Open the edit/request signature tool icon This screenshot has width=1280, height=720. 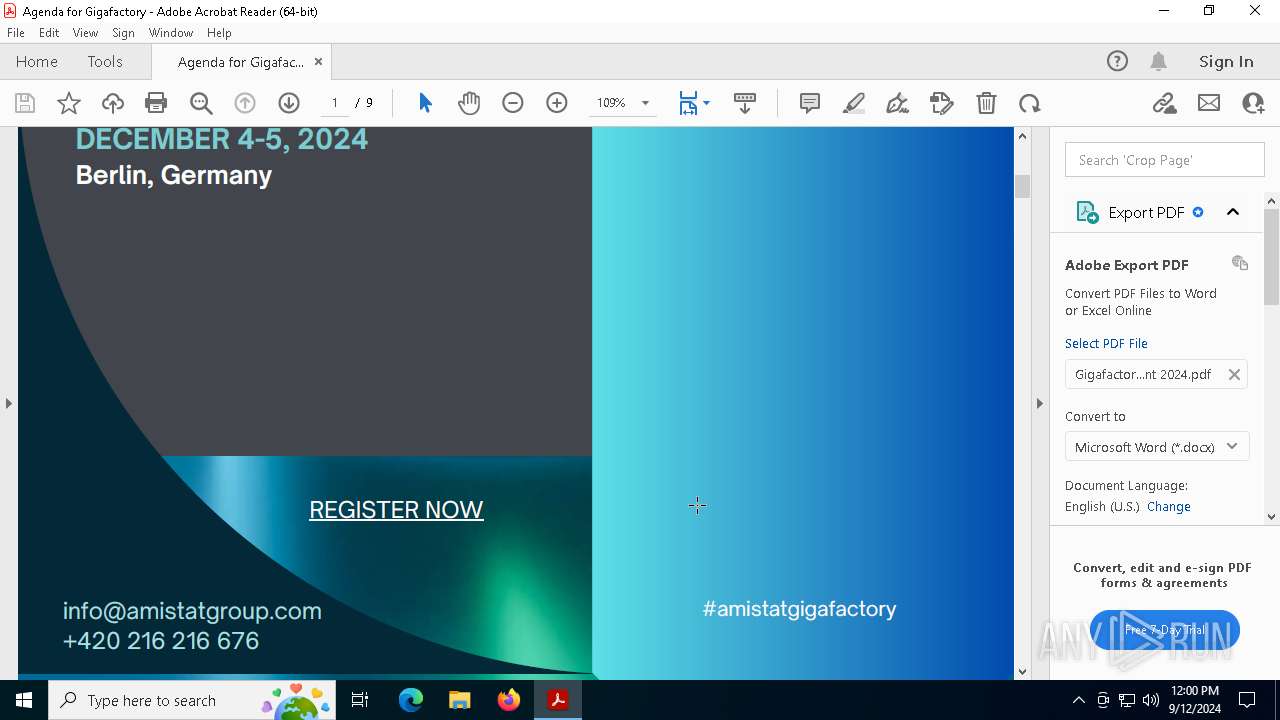tap(942, 103)
